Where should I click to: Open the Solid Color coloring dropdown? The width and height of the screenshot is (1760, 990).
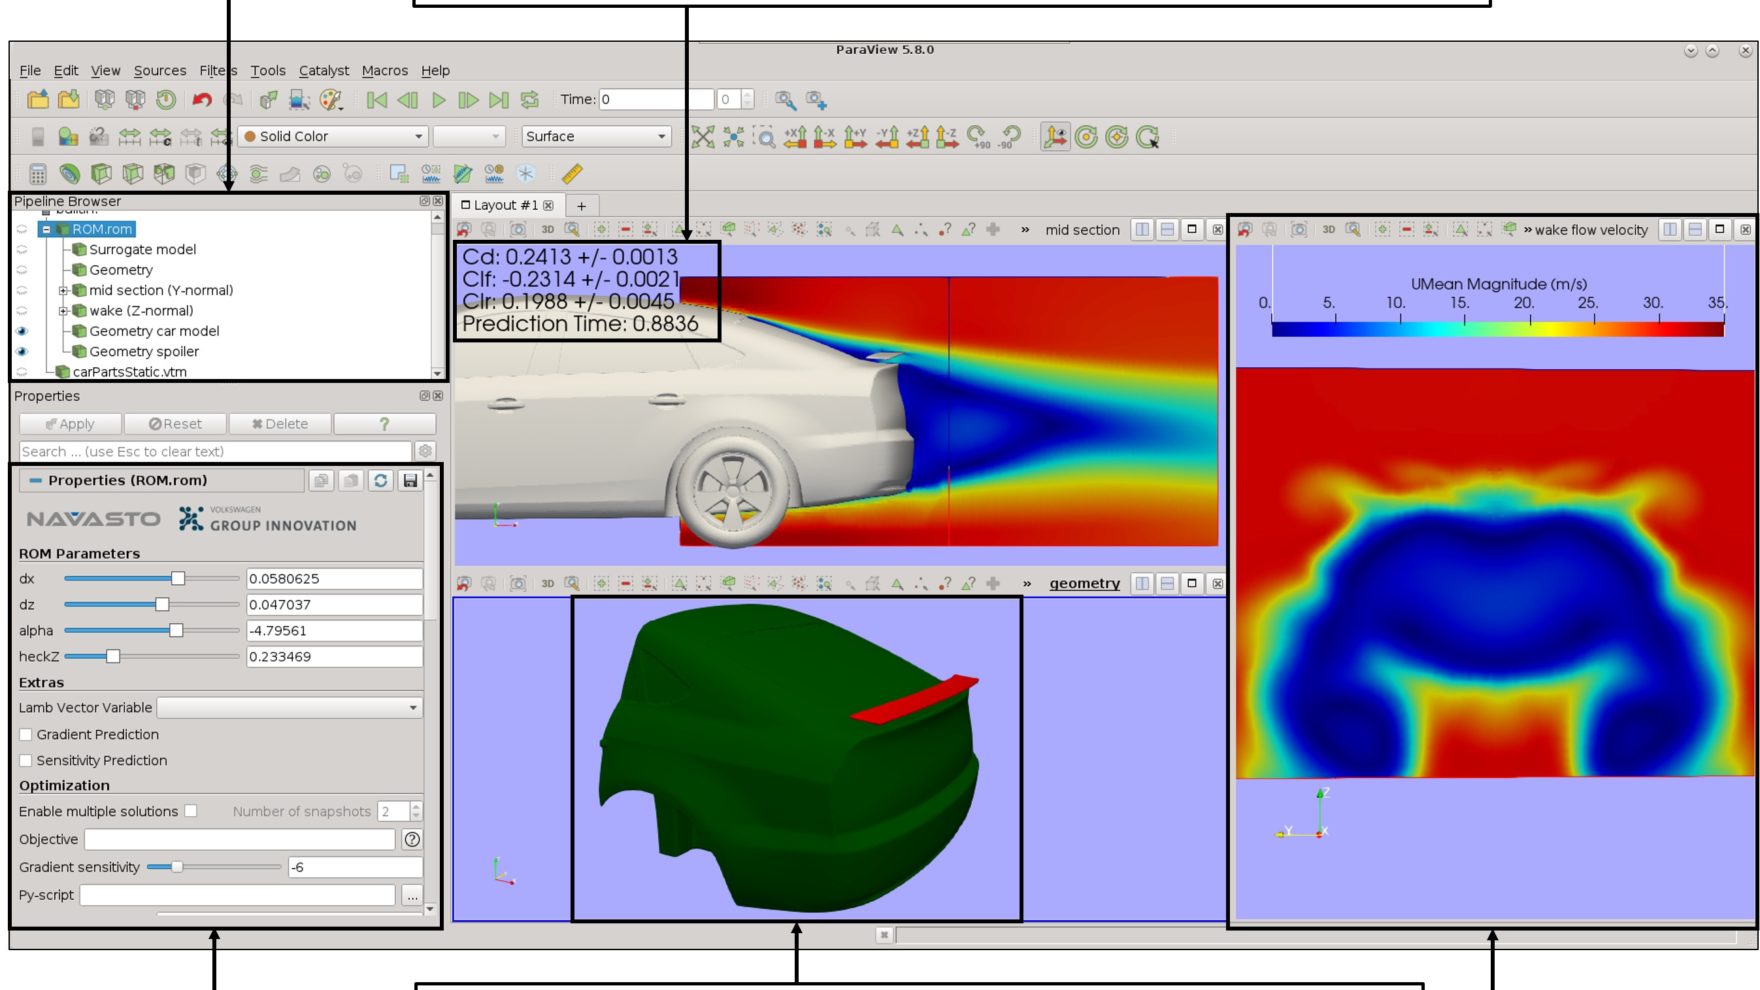click(334, 136)
